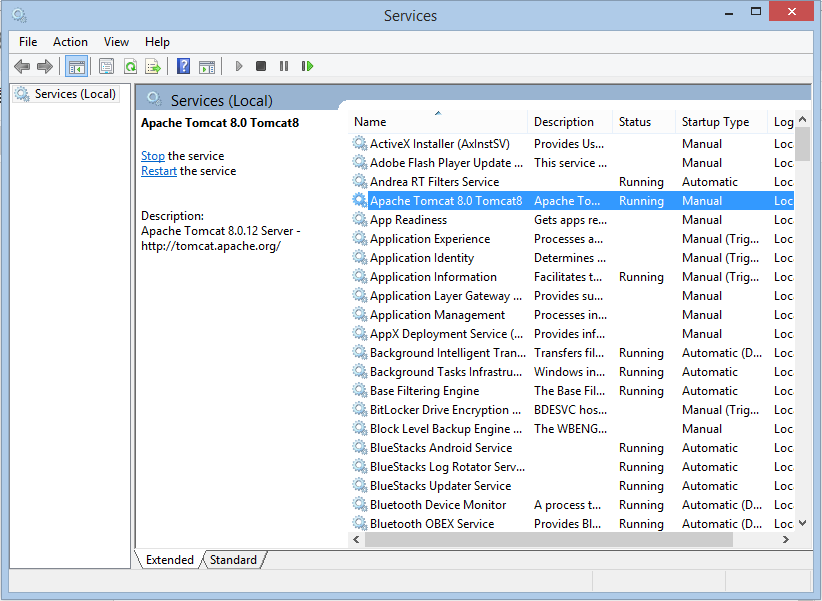822x601 pixels.
Task: Select the BlueStacks Log Rotator Service row
Action: click(x=571, y=466)
